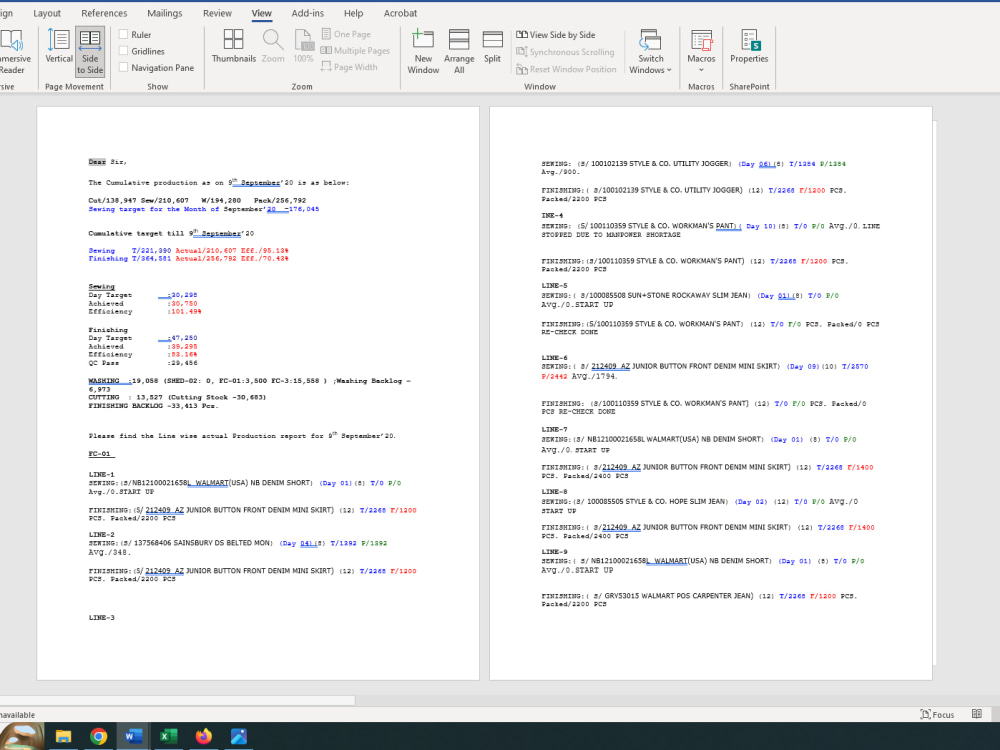Open Excel from the taskbar

tap(167, 735)
